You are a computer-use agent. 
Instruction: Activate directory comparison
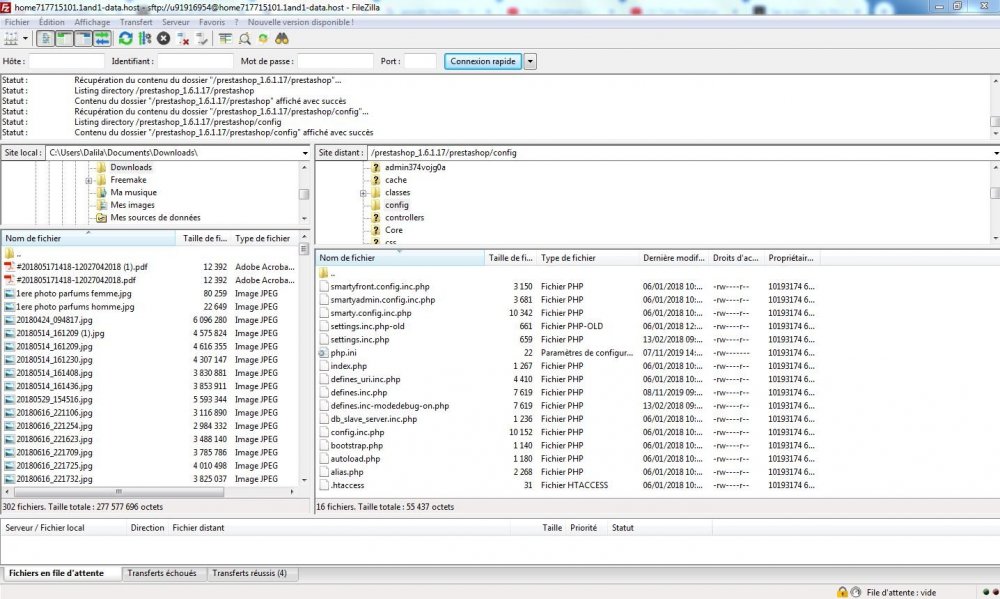tap(245, 38)
